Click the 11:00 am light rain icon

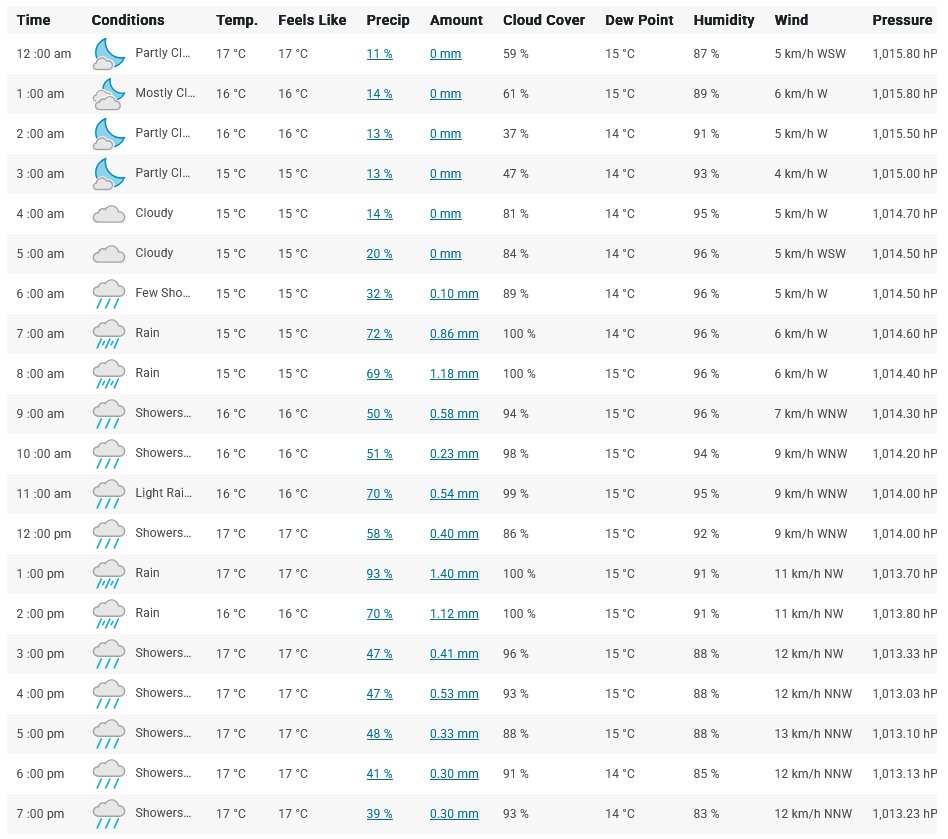click(109, 494)
